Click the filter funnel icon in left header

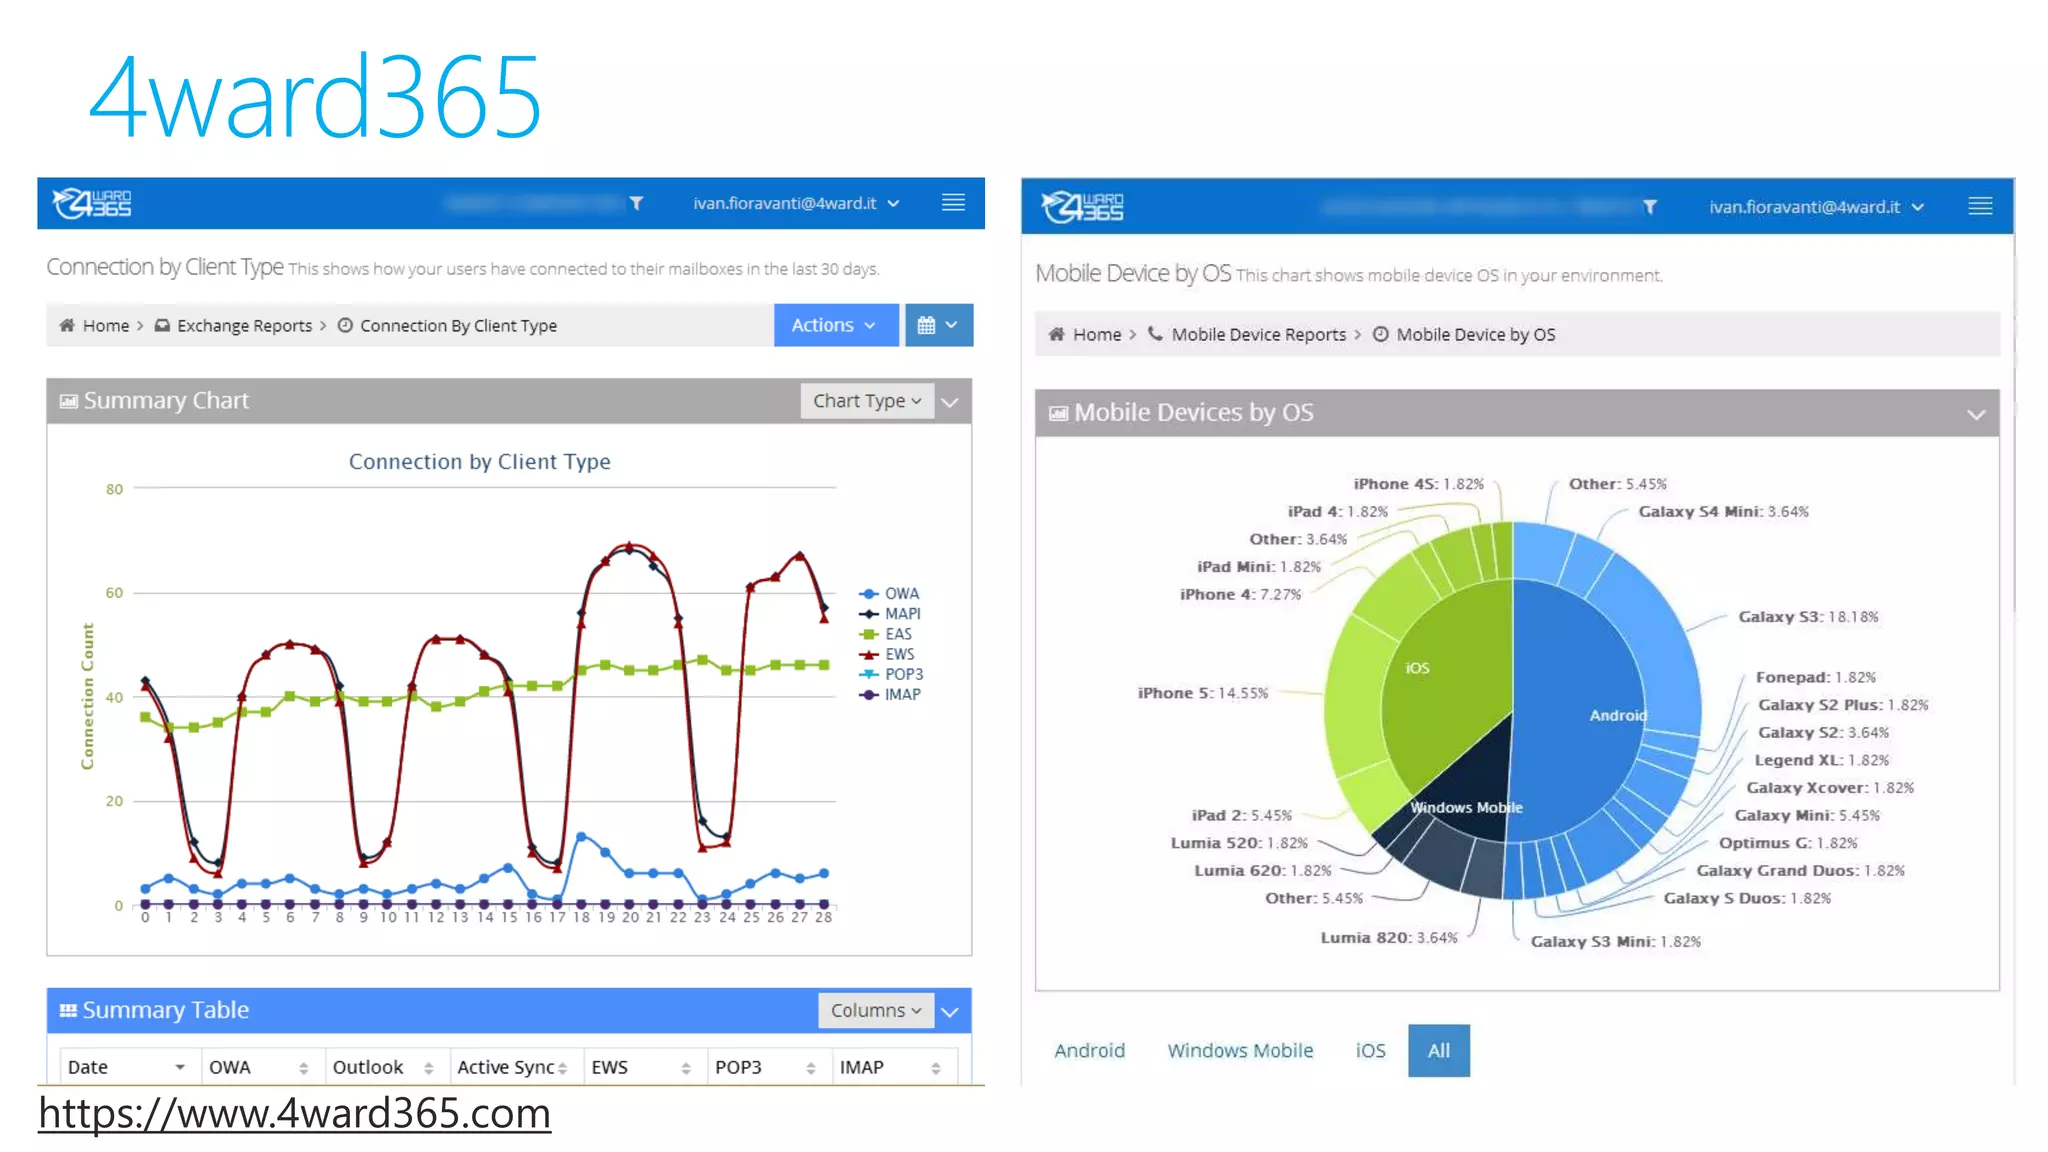pos(636,203)
